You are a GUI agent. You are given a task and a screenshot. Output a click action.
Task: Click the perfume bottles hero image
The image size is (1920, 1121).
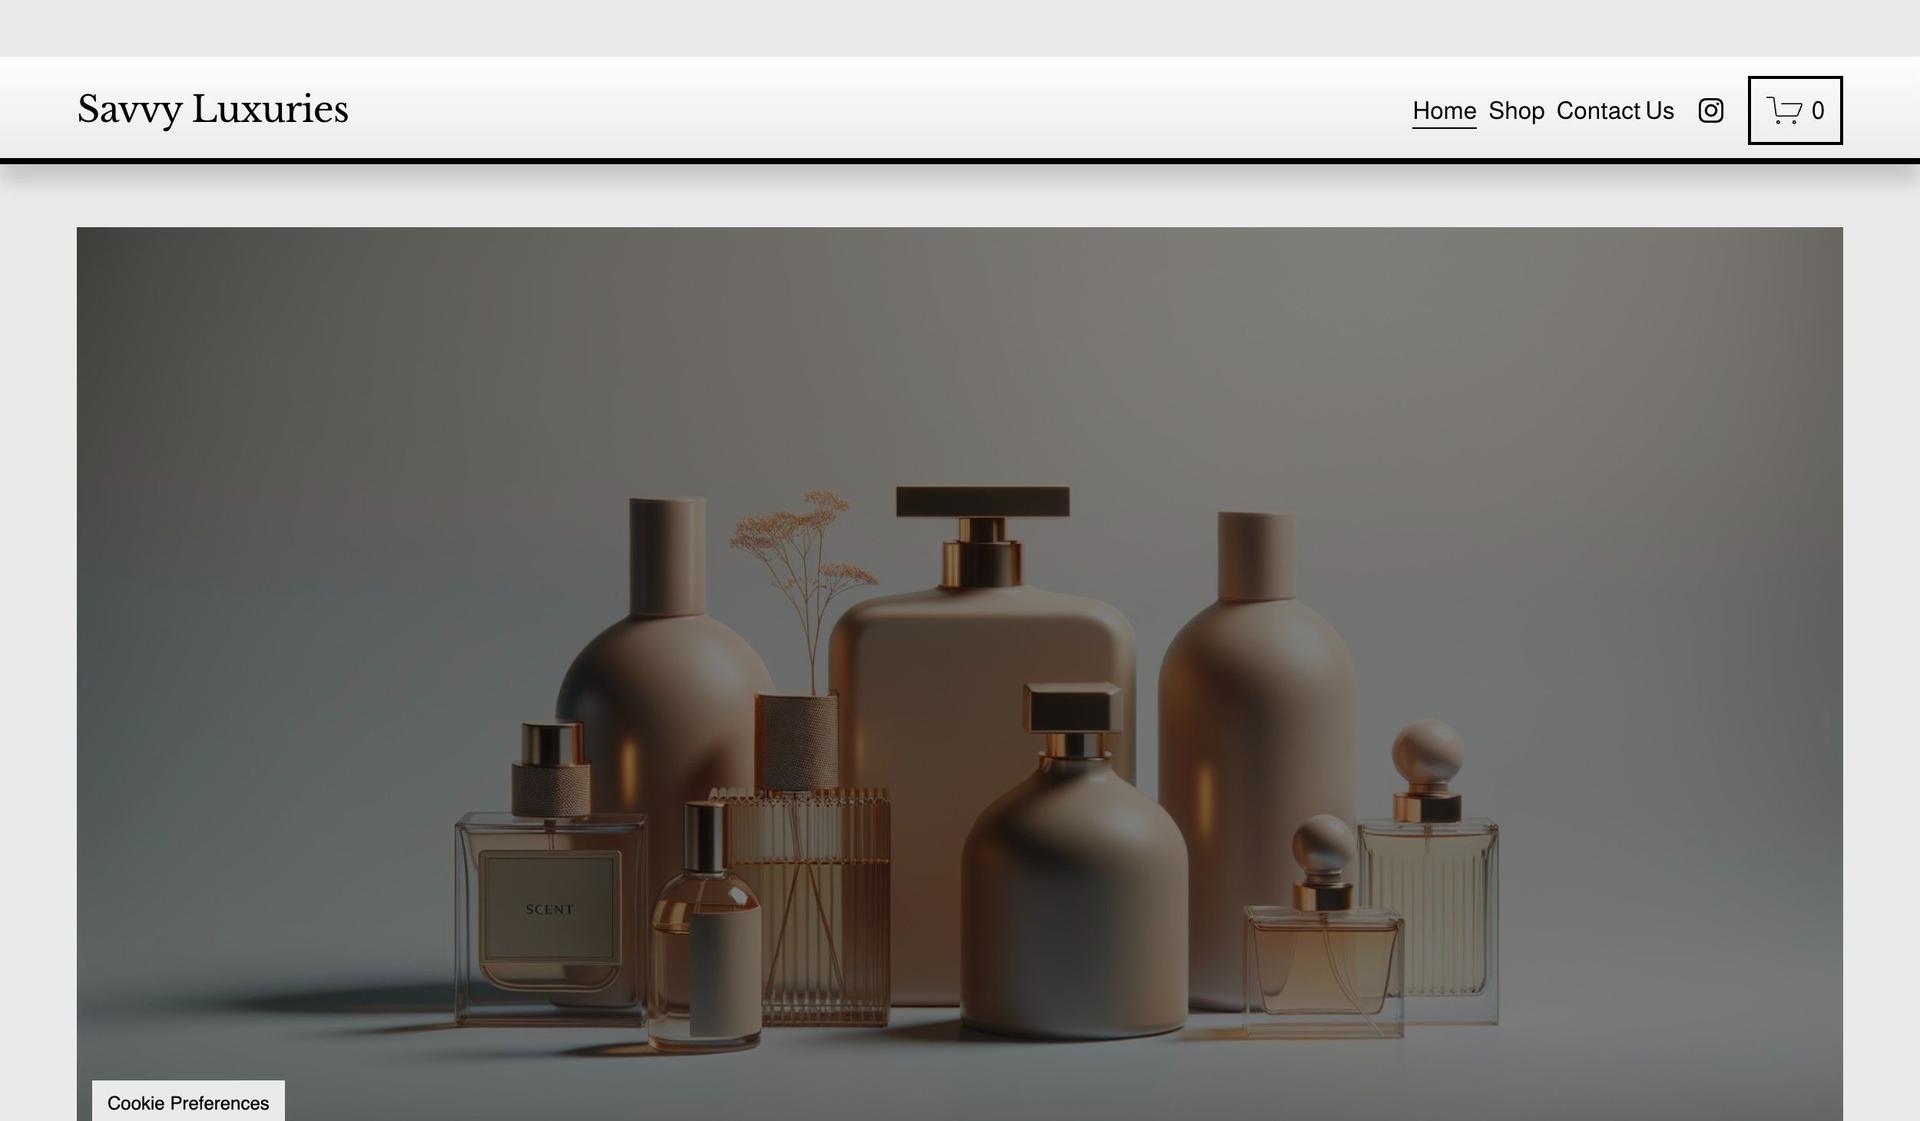960,674
